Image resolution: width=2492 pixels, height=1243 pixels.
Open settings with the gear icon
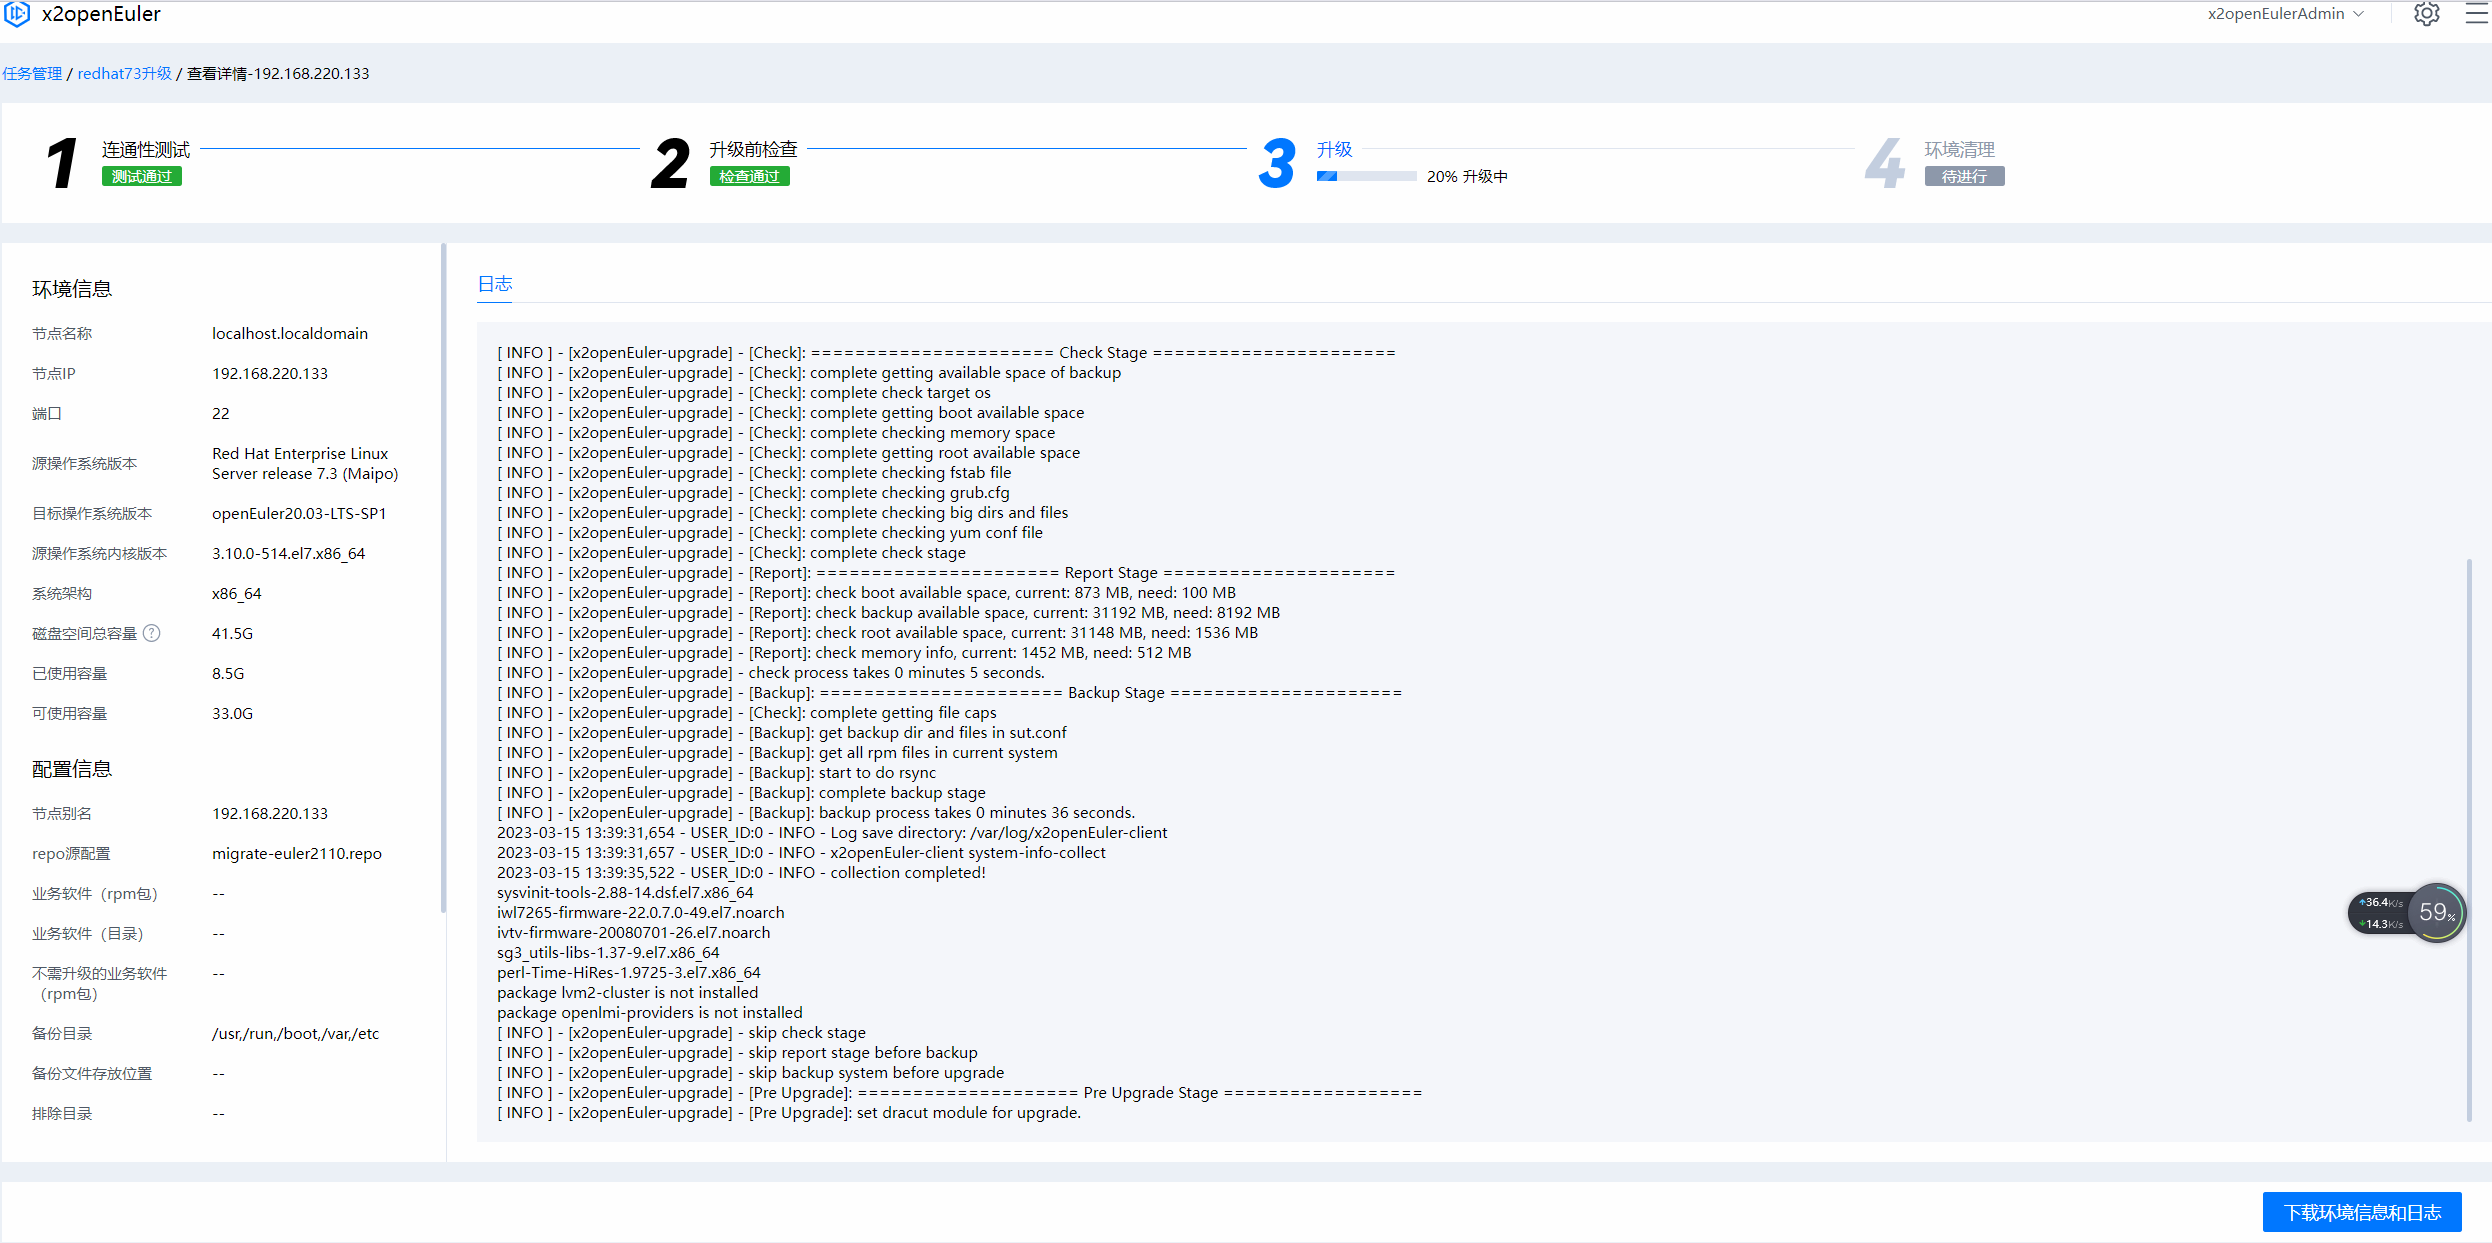click(2426, 14)
